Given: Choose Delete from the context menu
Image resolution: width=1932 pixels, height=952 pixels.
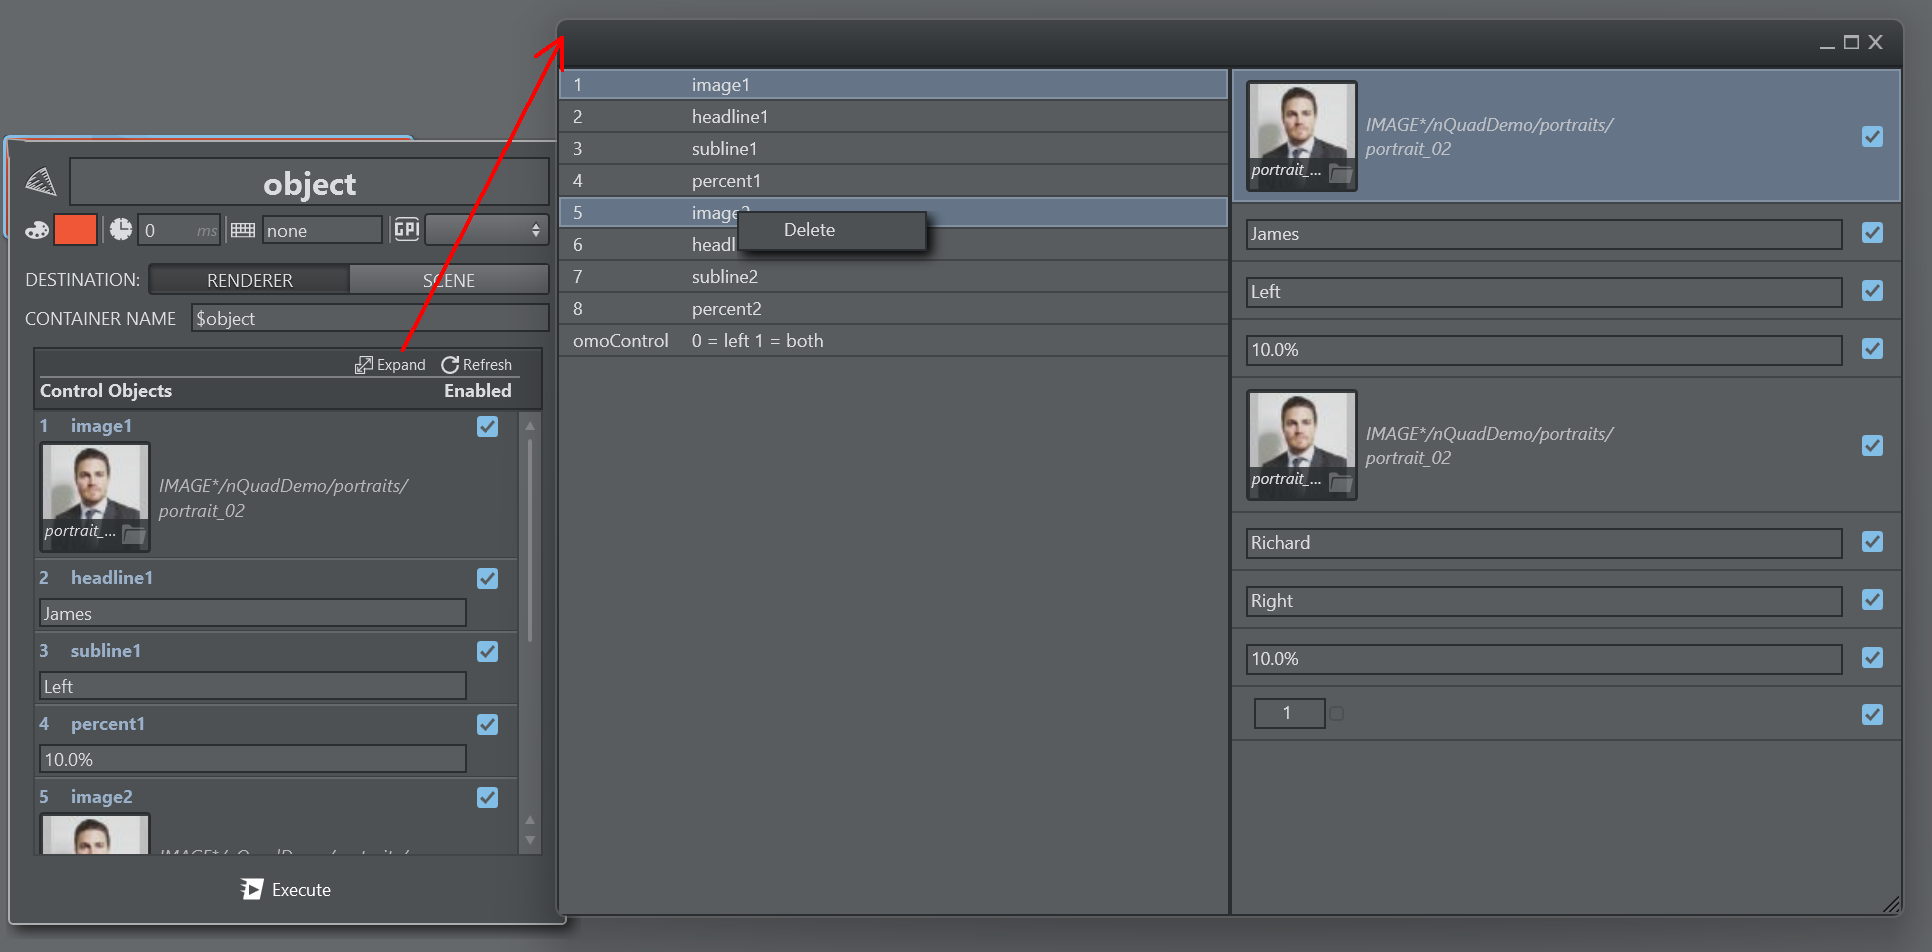Looking at the screenshot, I should [809, 230].
